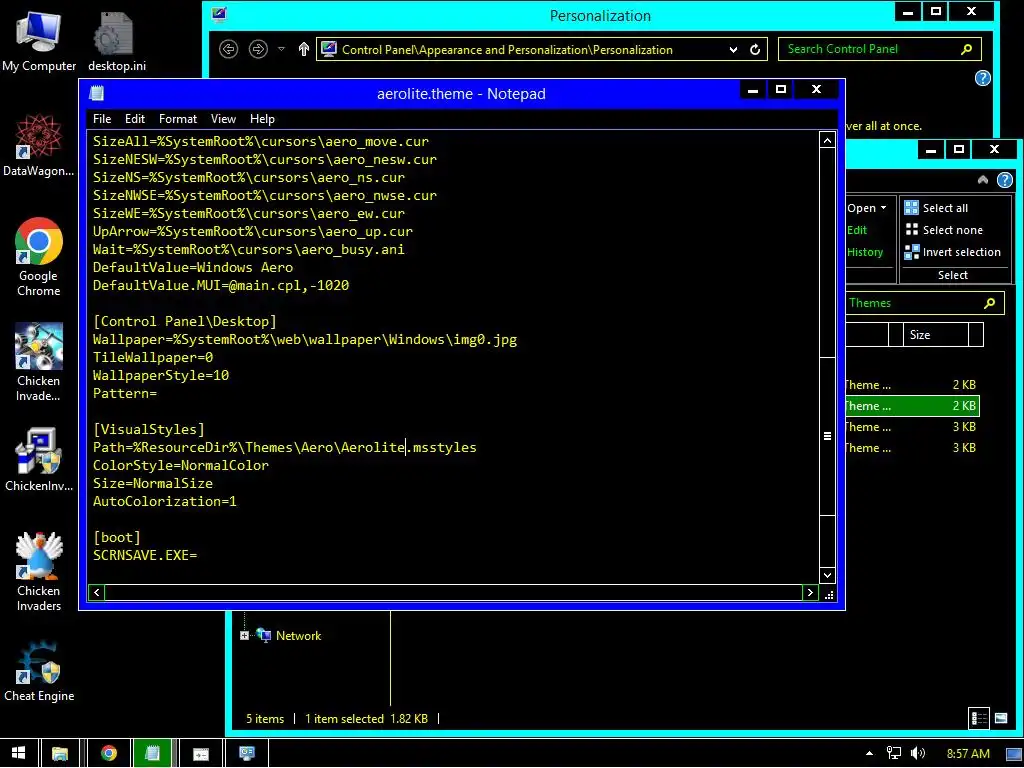Select the first 2 KB Theme file
1024x768 pixels.
point(912,385)
